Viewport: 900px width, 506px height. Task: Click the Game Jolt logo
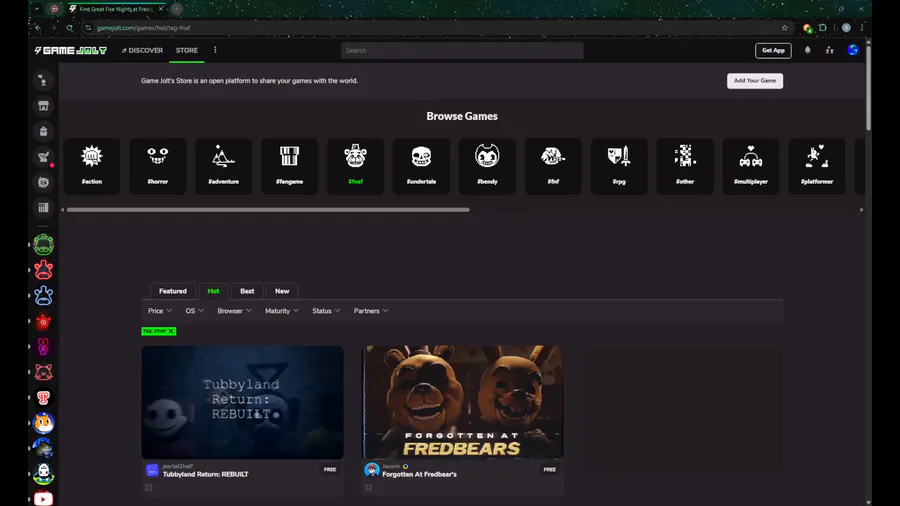(x=71, y=50)
